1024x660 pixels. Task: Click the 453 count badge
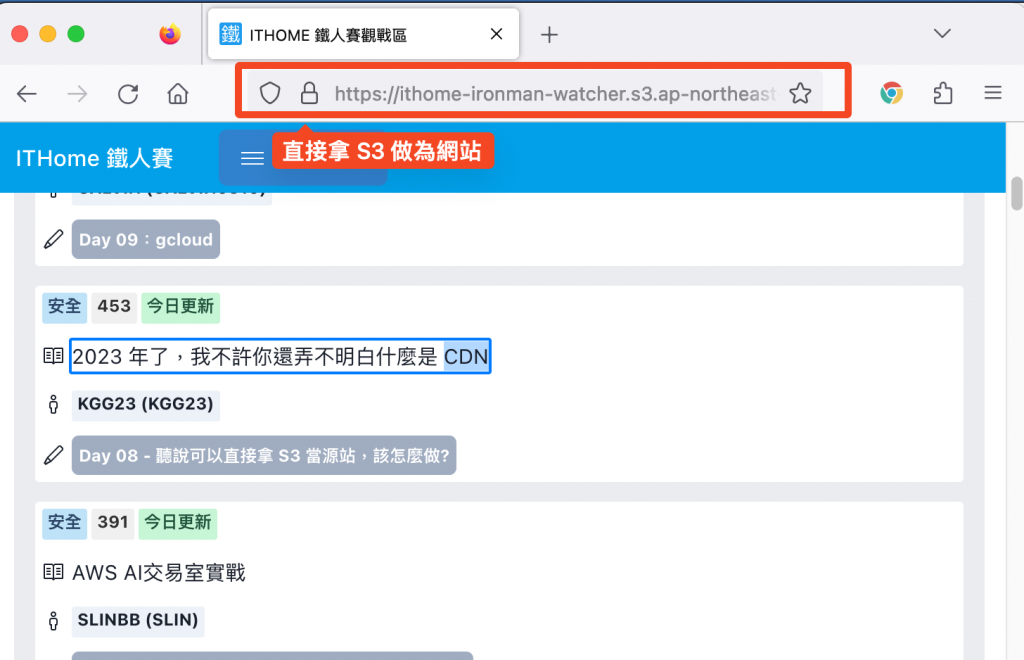click(x=114, y=306)
